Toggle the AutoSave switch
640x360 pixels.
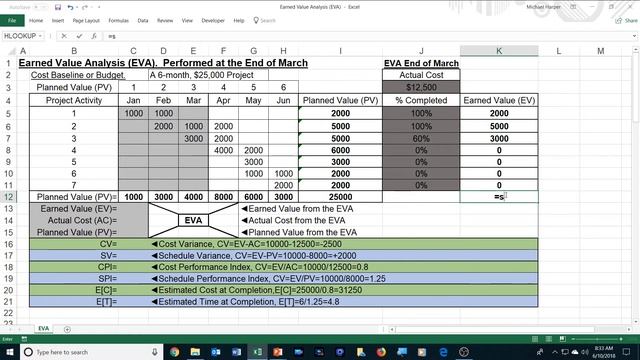click(40, 7)
